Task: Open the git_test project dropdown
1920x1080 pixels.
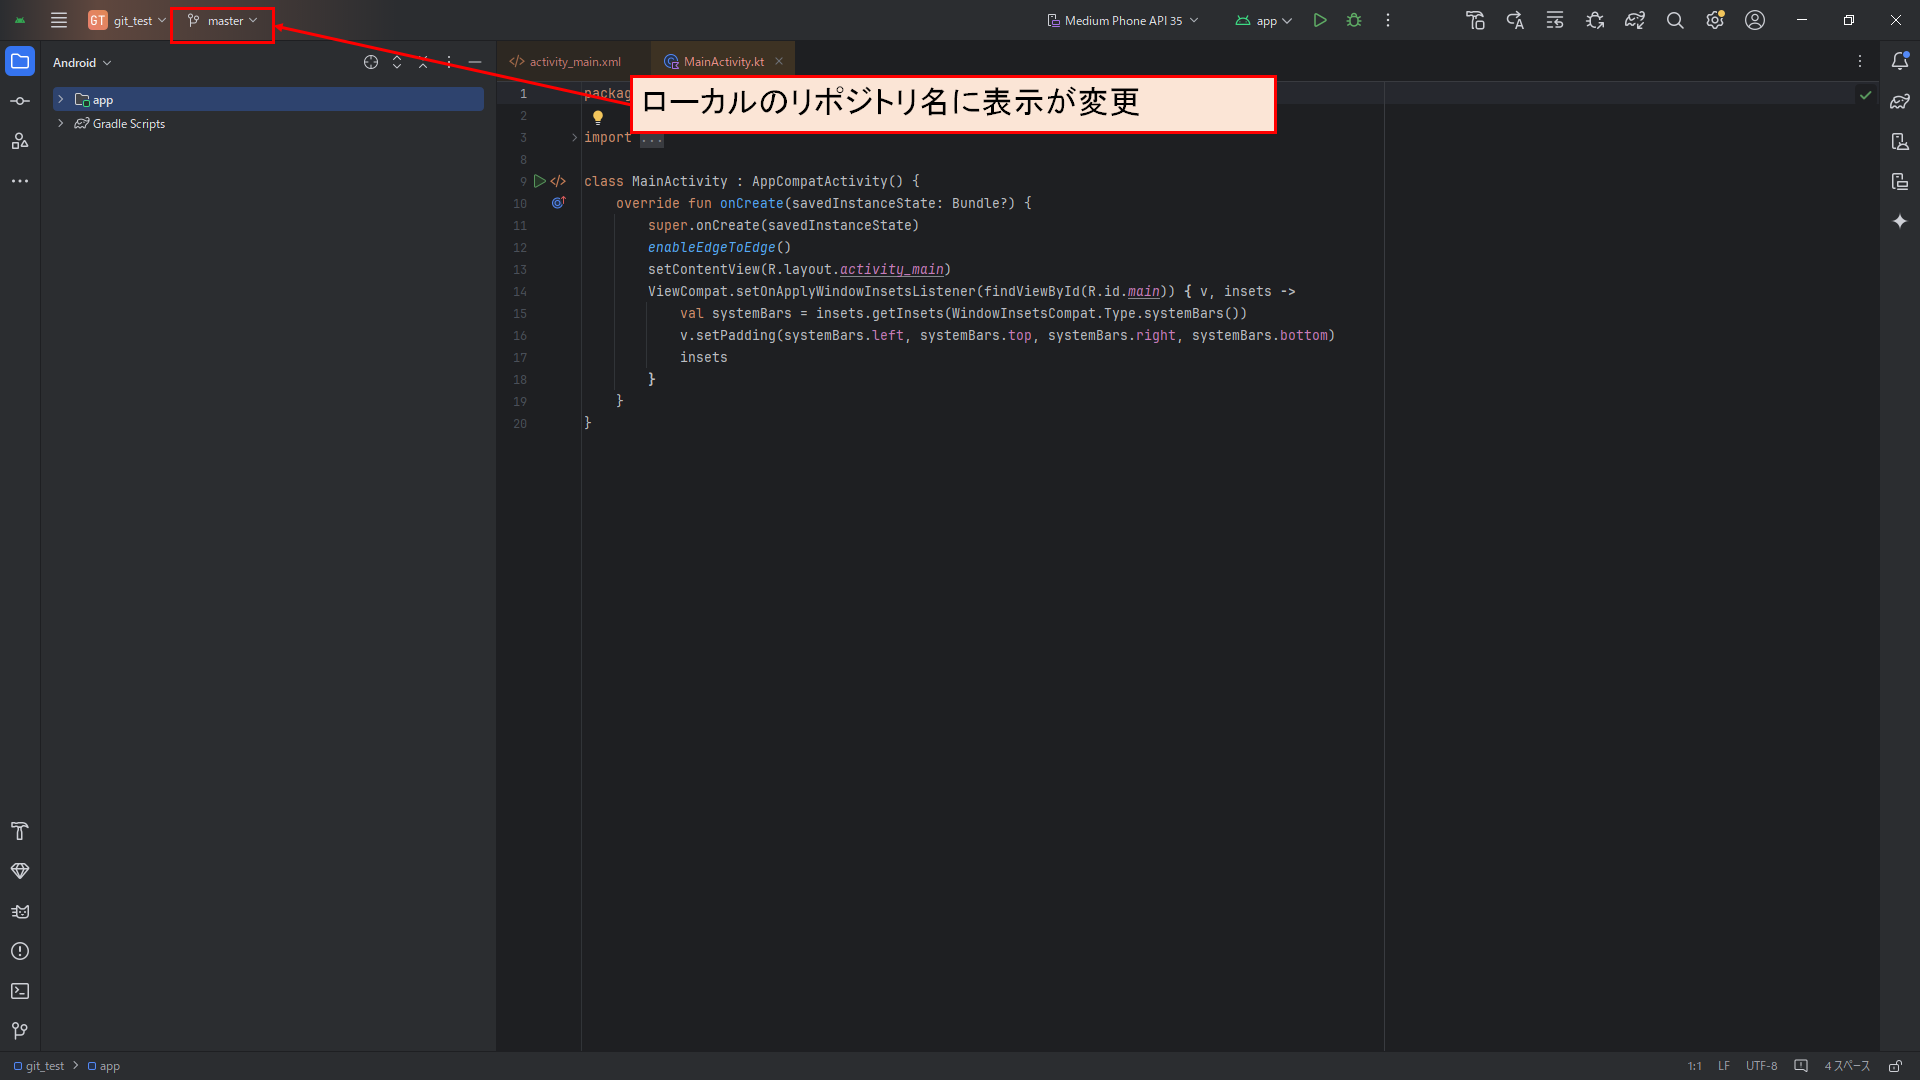Action: (x=127, y=20)
